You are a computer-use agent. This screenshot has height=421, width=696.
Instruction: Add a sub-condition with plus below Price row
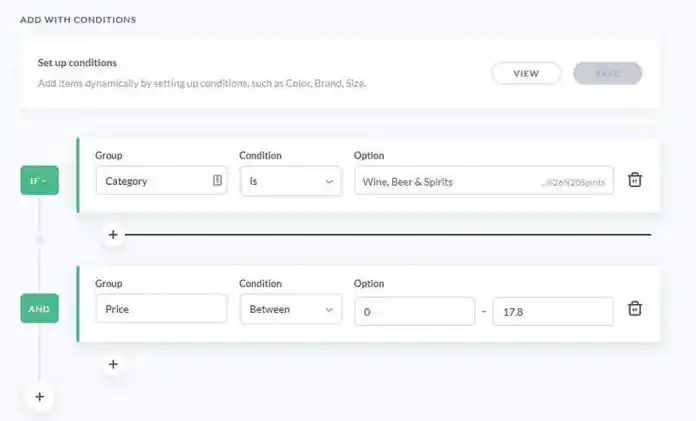coord(113,364)
